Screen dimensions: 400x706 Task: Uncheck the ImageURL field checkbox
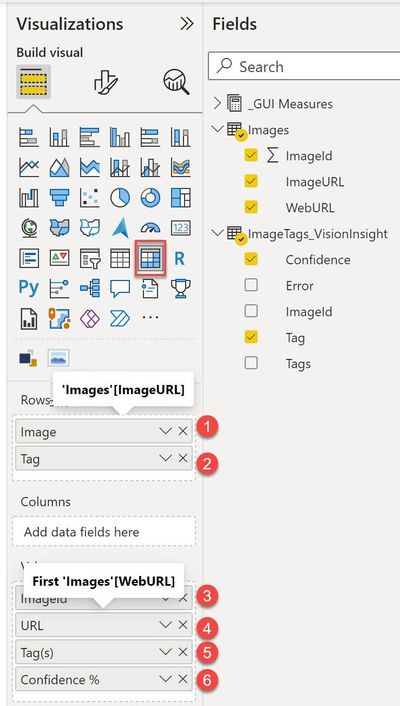pyautogui.click(x=251, y=181)
